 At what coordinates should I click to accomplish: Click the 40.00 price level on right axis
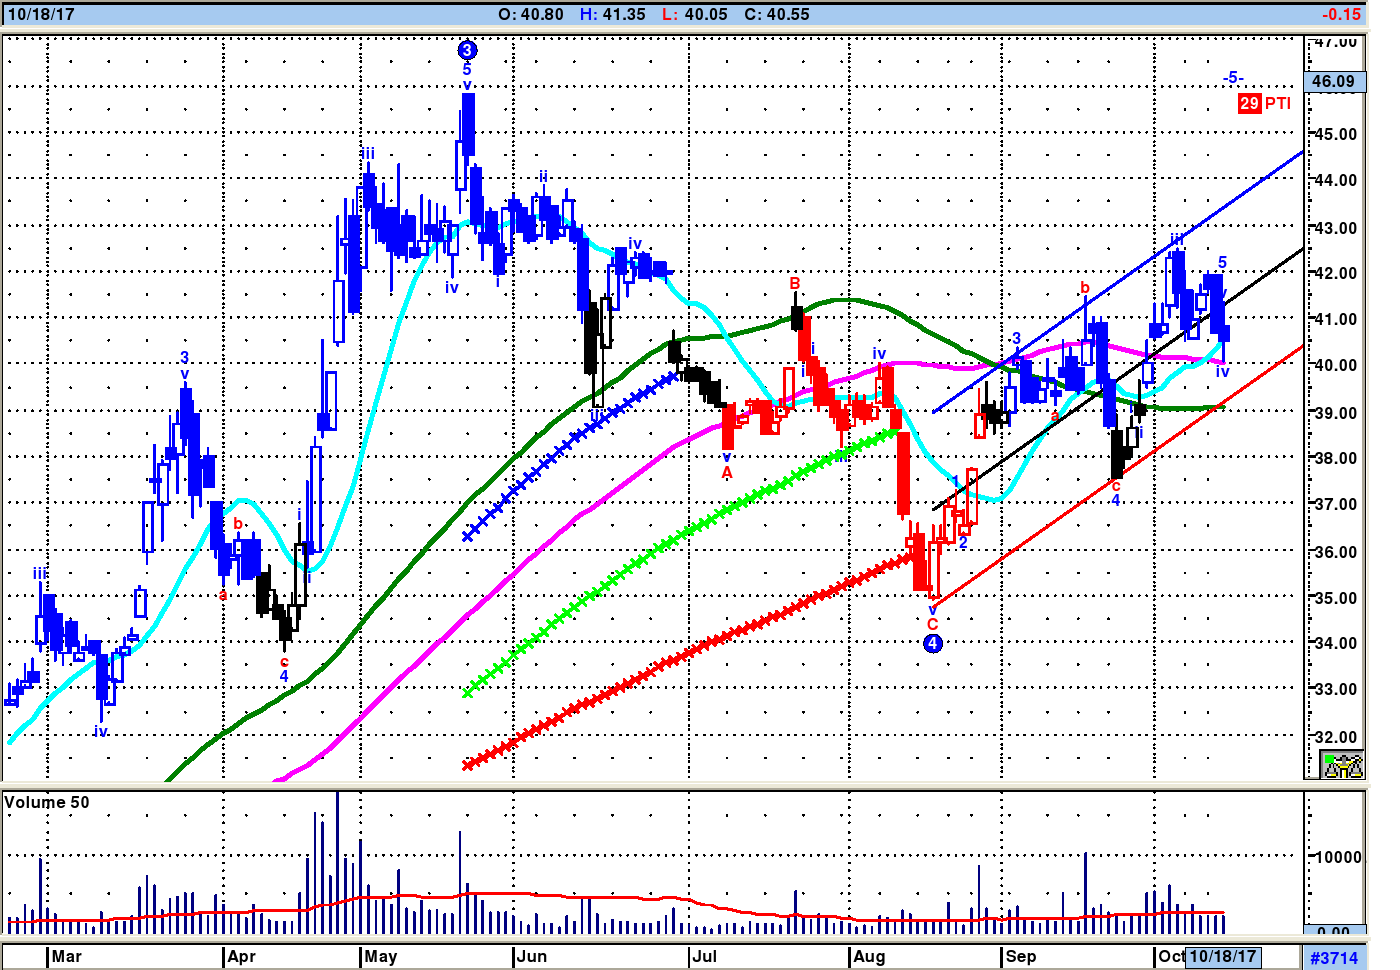point(1335,366)
